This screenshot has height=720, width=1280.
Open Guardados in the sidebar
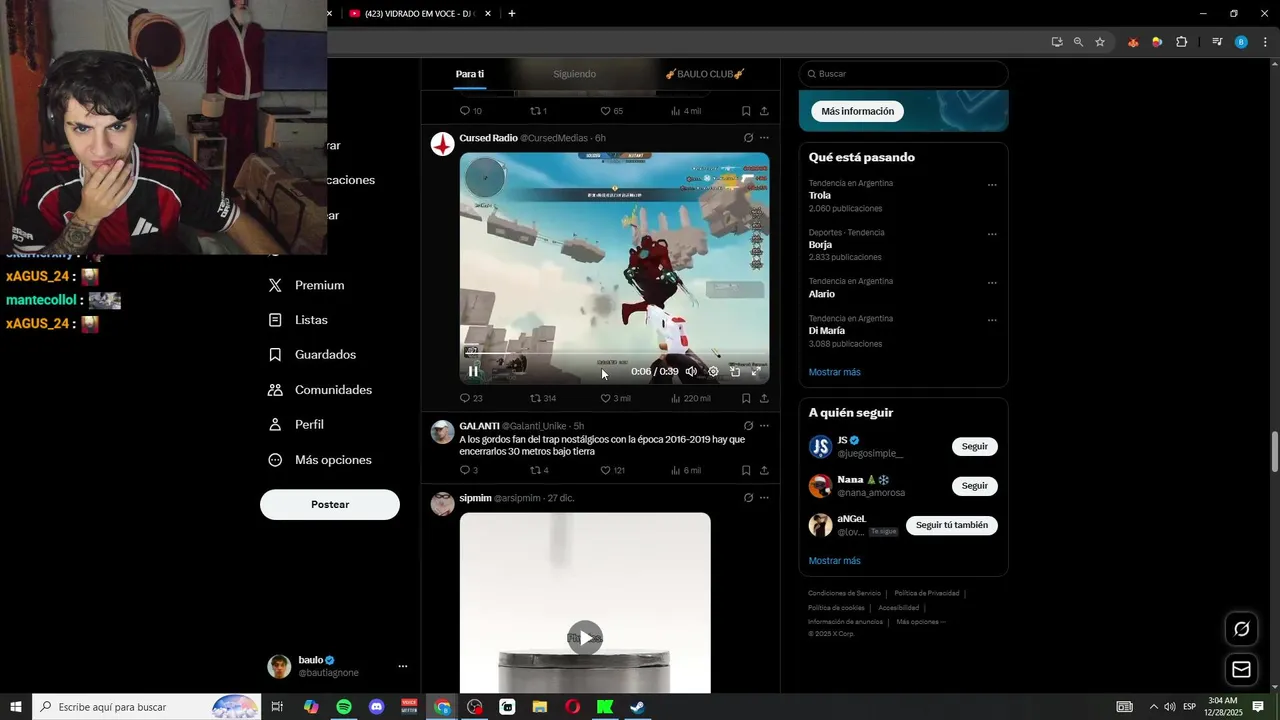pyautogui.click(x=312, y=355)
